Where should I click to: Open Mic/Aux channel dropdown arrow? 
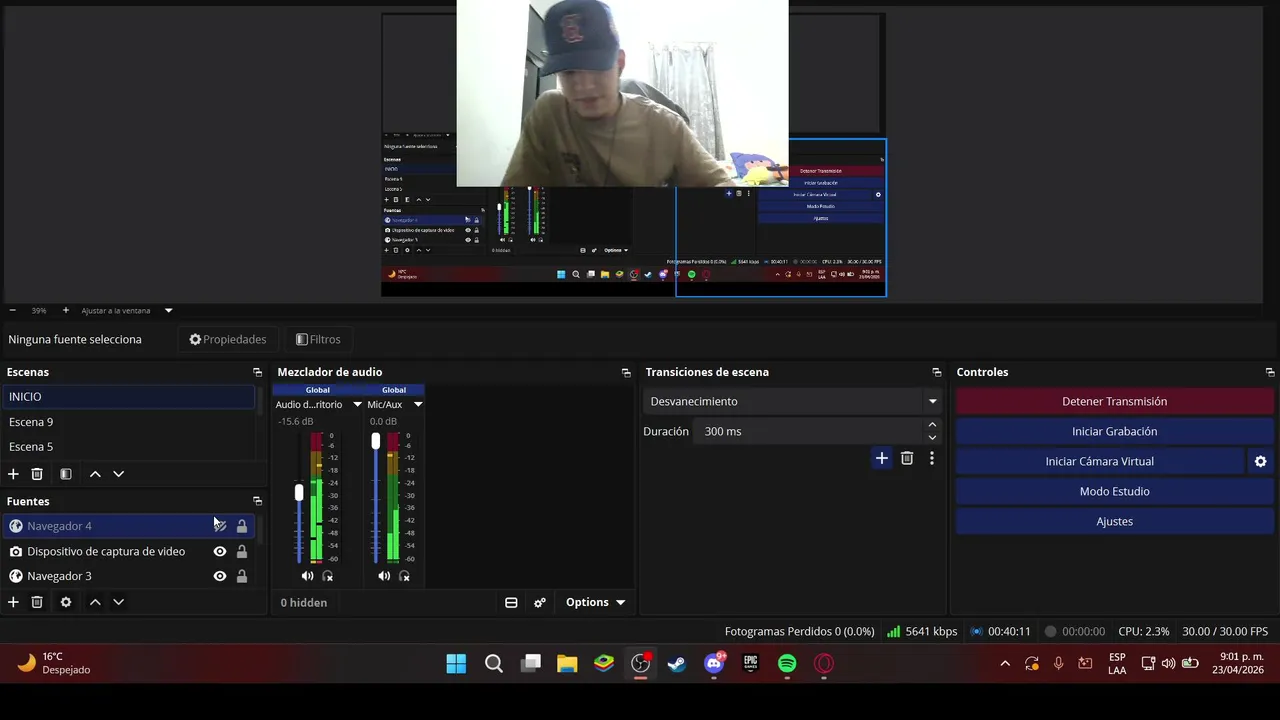[x=418, y=405]
